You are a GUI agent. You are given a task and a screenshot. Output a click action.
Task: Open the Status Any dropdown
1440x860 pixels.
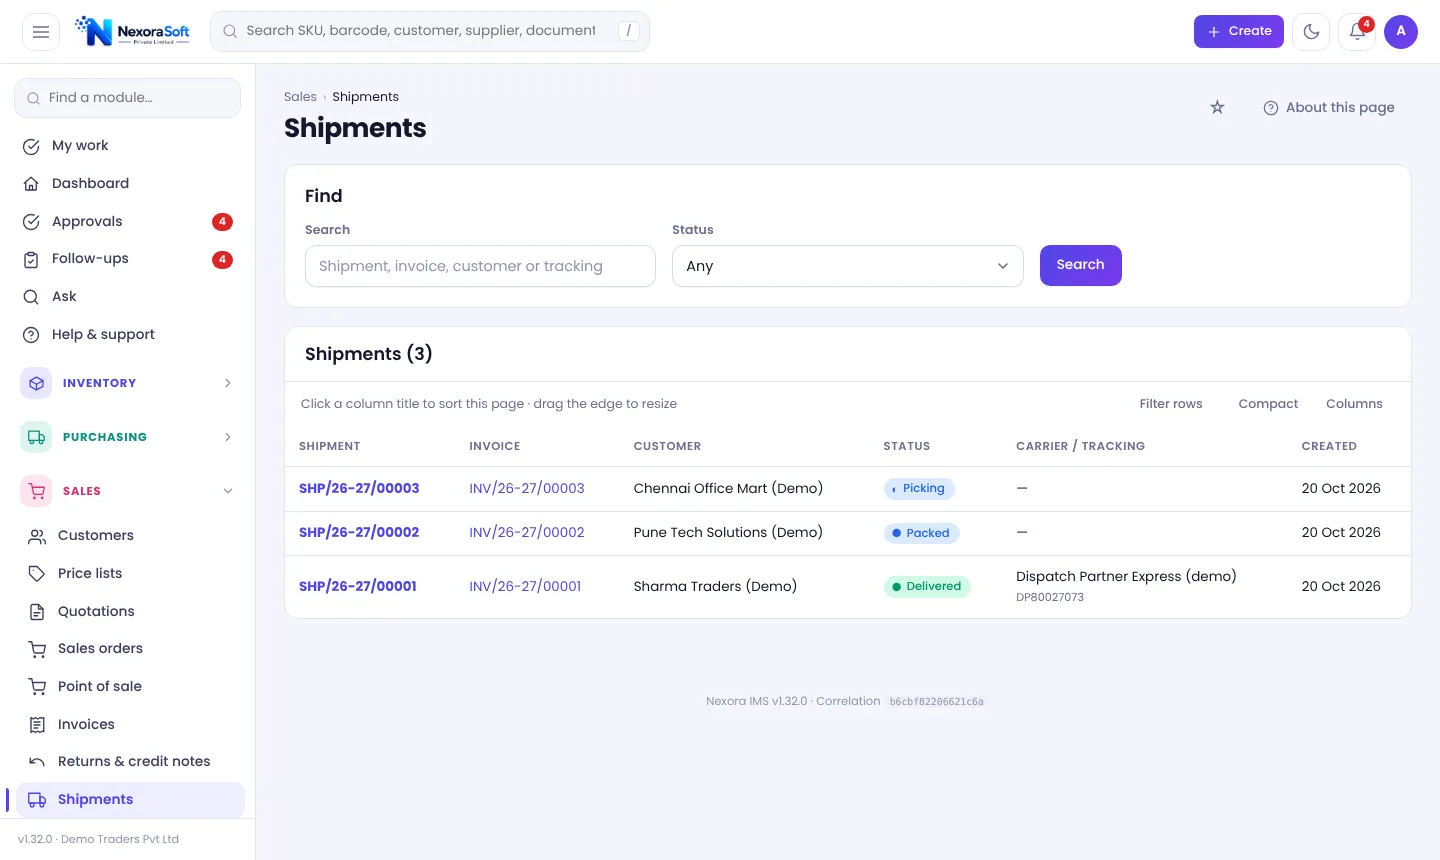coord(847,266)
